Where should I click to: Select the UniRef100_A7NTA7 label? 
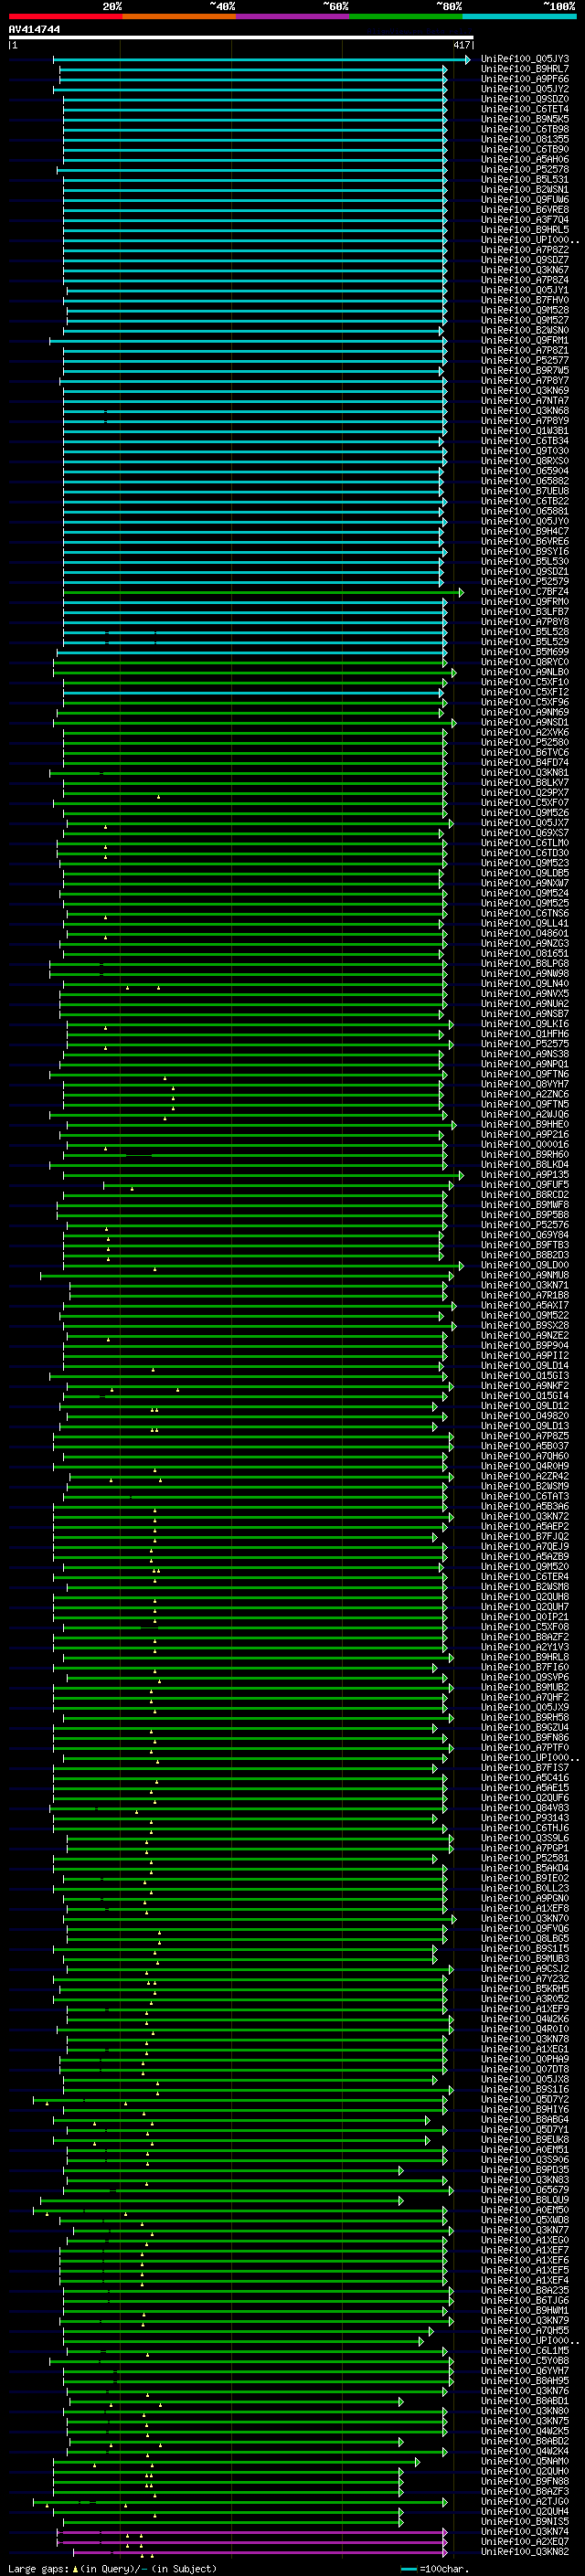(x=524, y=401)
